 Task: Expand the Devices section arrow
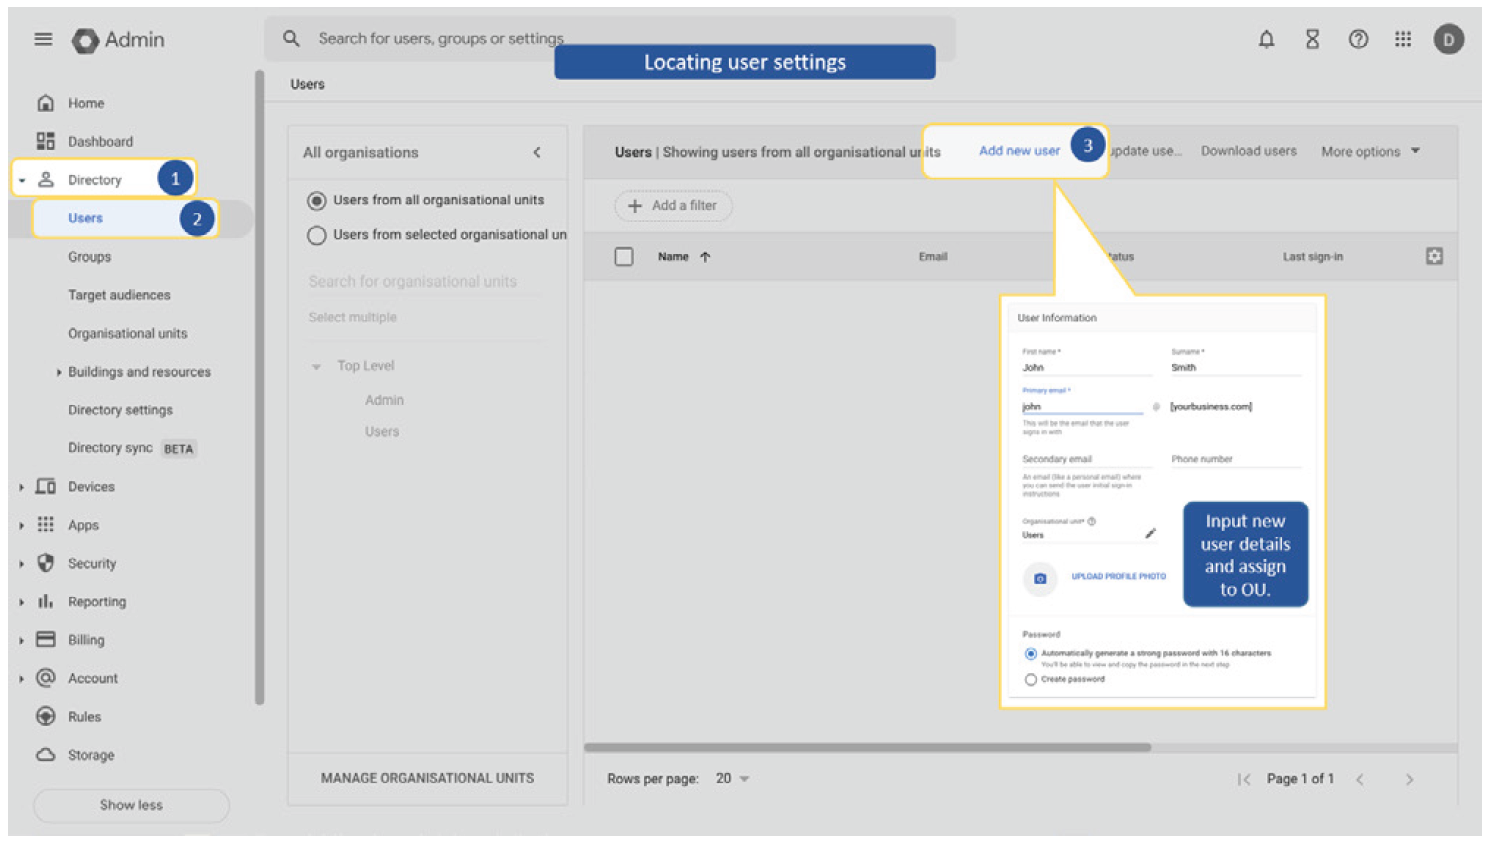point(22,487)
